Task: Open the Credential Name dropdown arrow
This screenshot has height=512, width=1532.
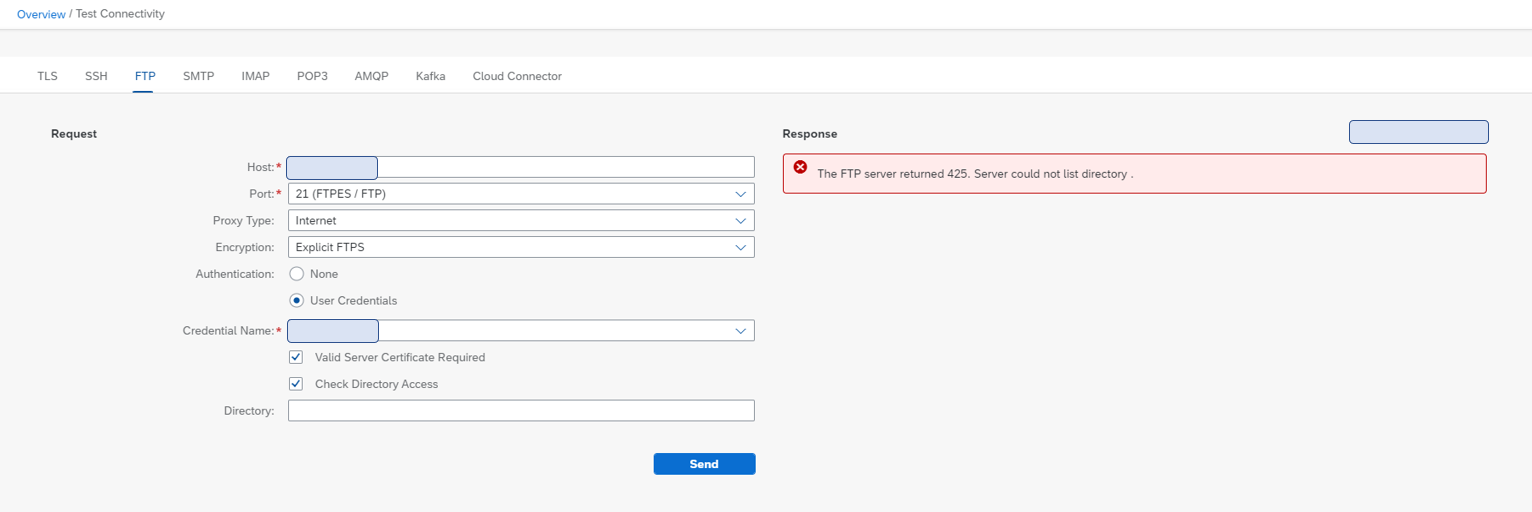Action: click(740, 330)
